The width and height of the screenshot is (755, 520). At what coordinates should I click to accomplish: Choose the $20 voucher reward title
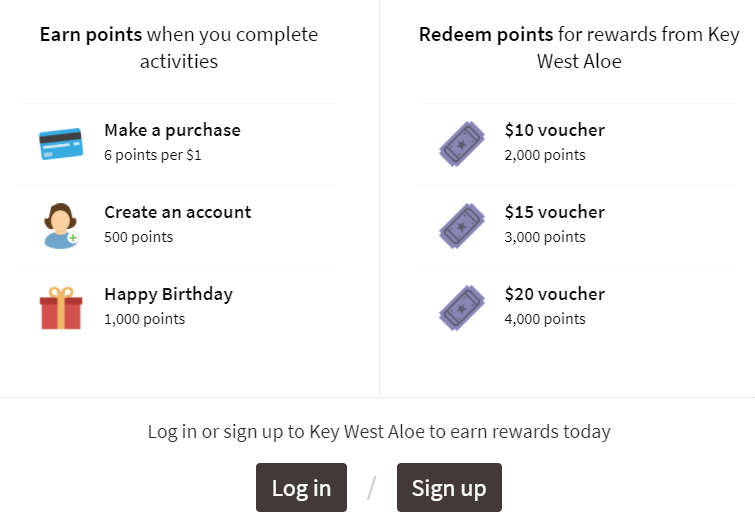pos(554,294)
